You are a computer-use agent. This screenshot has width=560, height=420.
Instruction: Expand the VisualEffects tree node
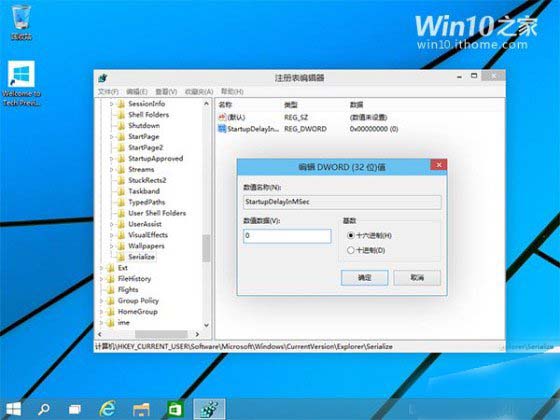111,235
